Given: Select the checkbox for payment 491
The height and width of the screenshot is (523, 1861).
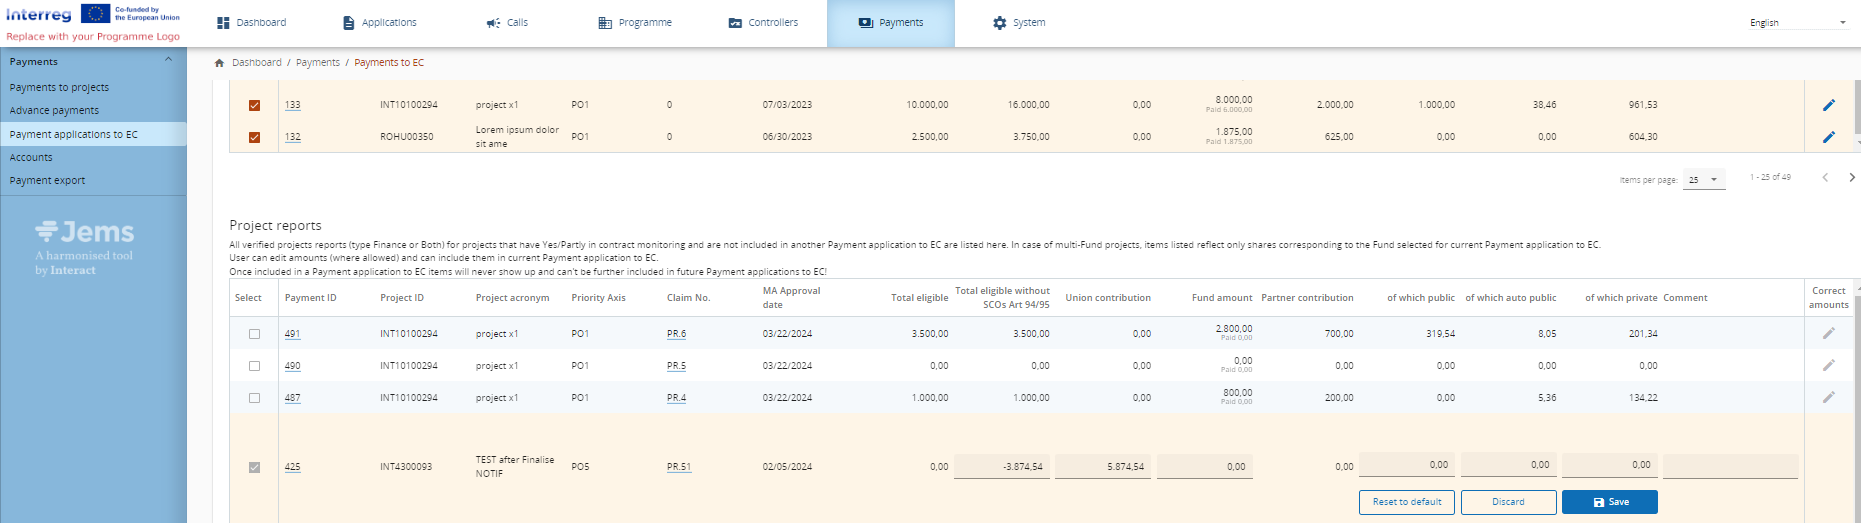Looking at the screenshot, I should tap(254, 334).
